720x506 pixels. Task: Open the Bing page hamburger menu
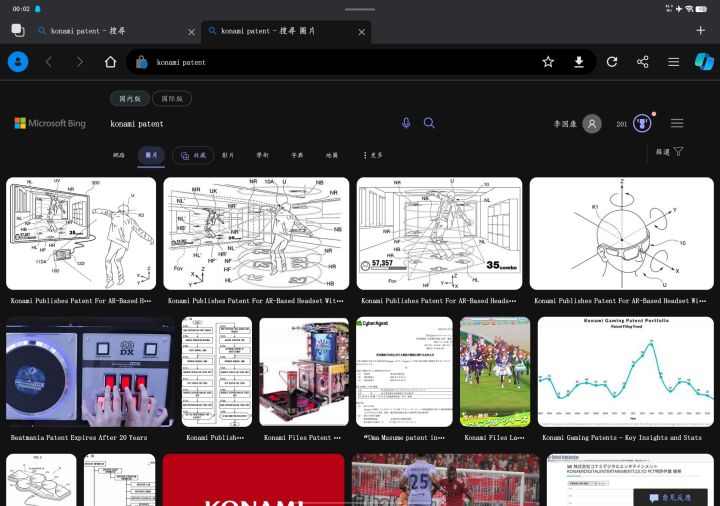(677, 123)
